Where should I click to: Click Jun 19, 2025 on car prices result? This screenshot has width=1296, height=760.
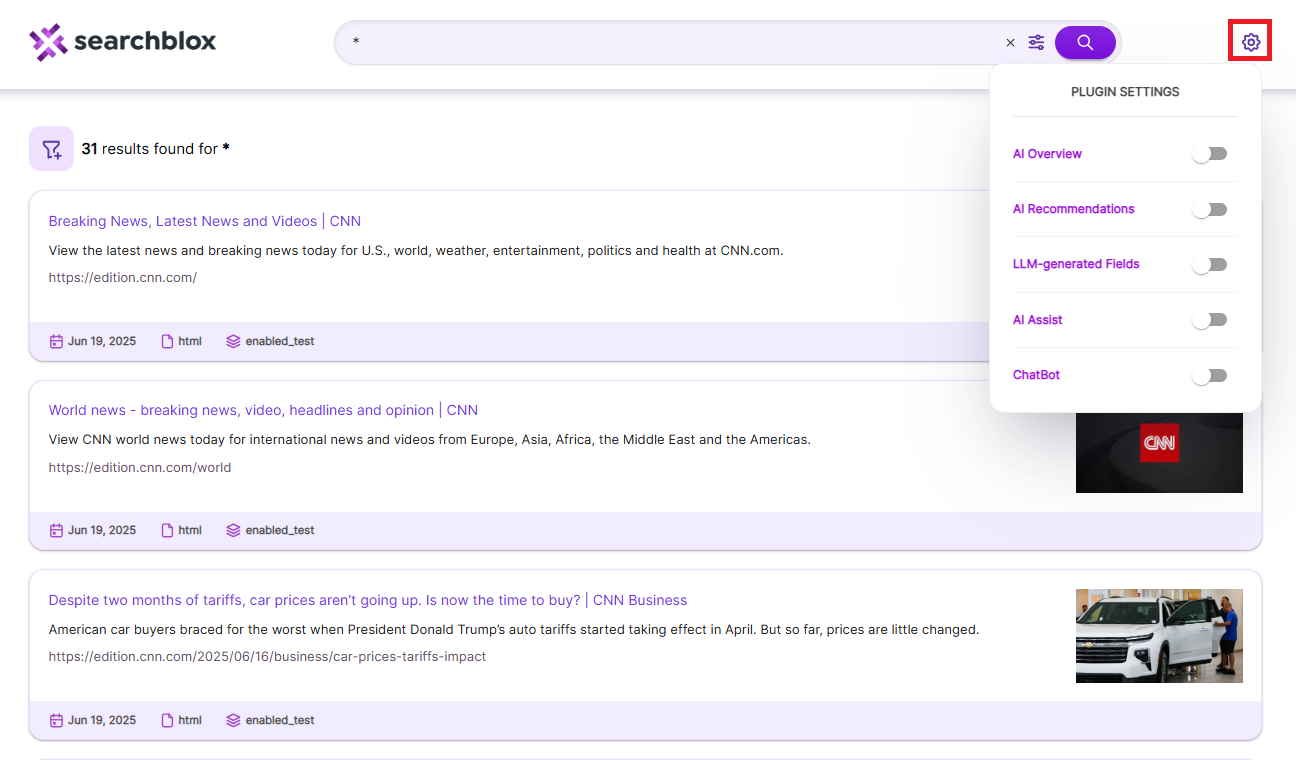click(102, 720)
